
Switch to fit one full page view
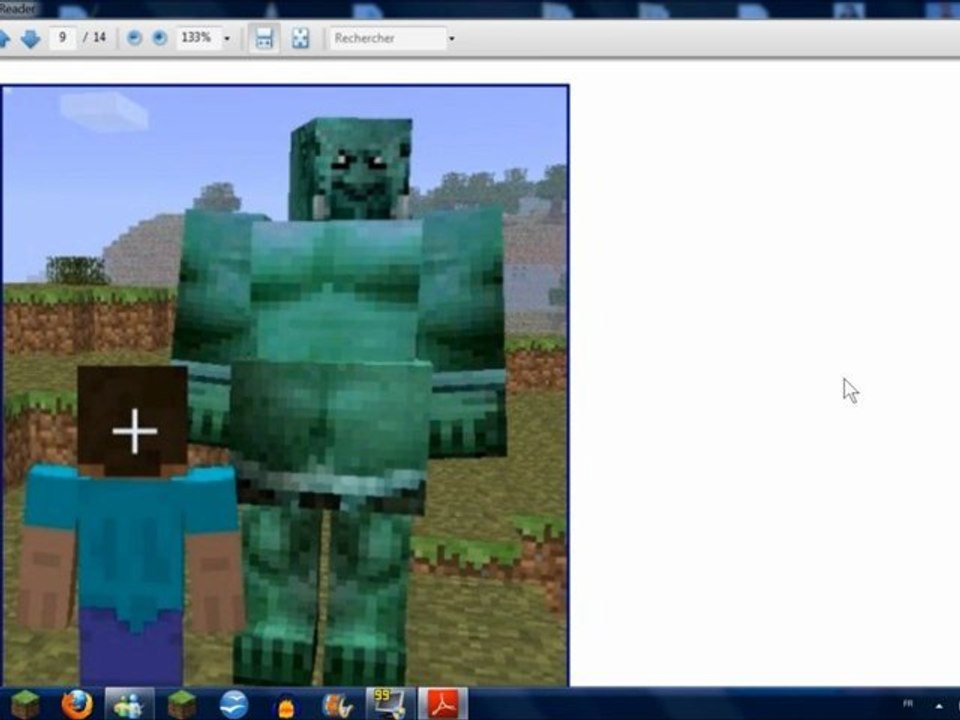tap(301, 38)
